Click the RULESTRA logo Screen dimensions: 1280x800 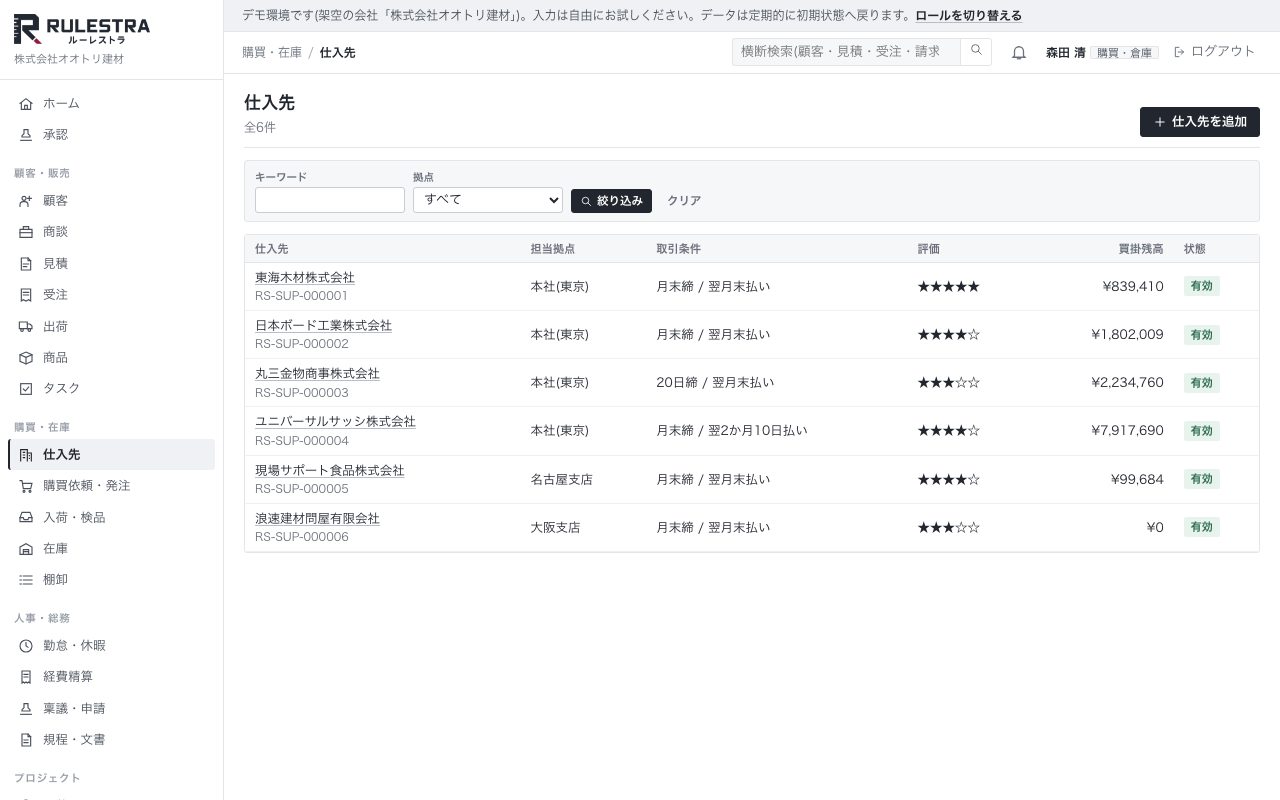pos(82,29)
